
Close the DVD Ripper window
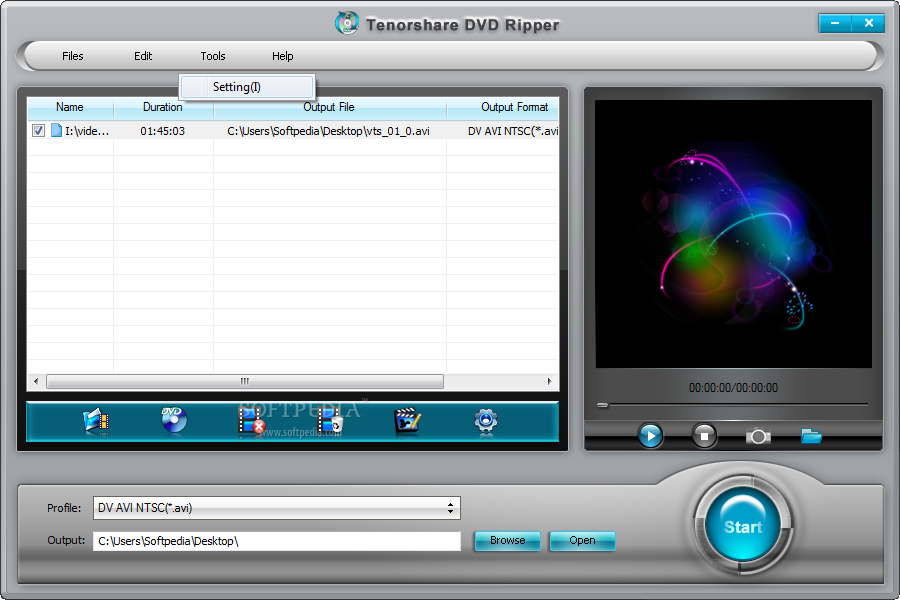pyautogui.click(x=868, y=23)
